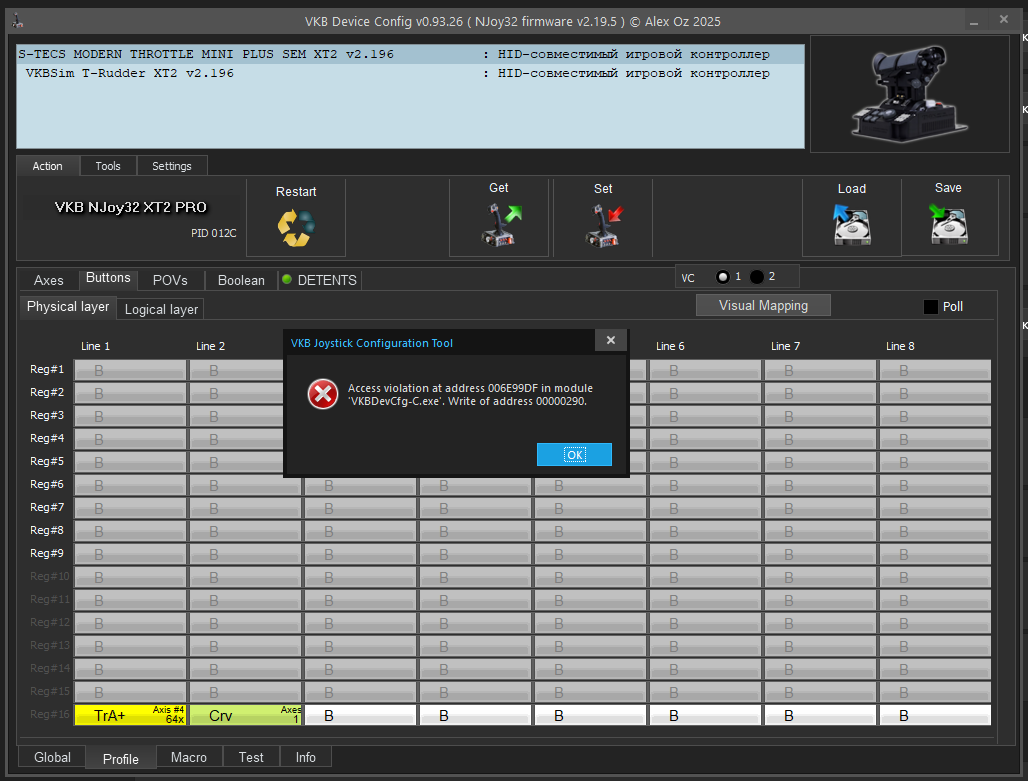
Task: Open the Boolean tab
Action: pyautogui.click(x=241, y=280)
